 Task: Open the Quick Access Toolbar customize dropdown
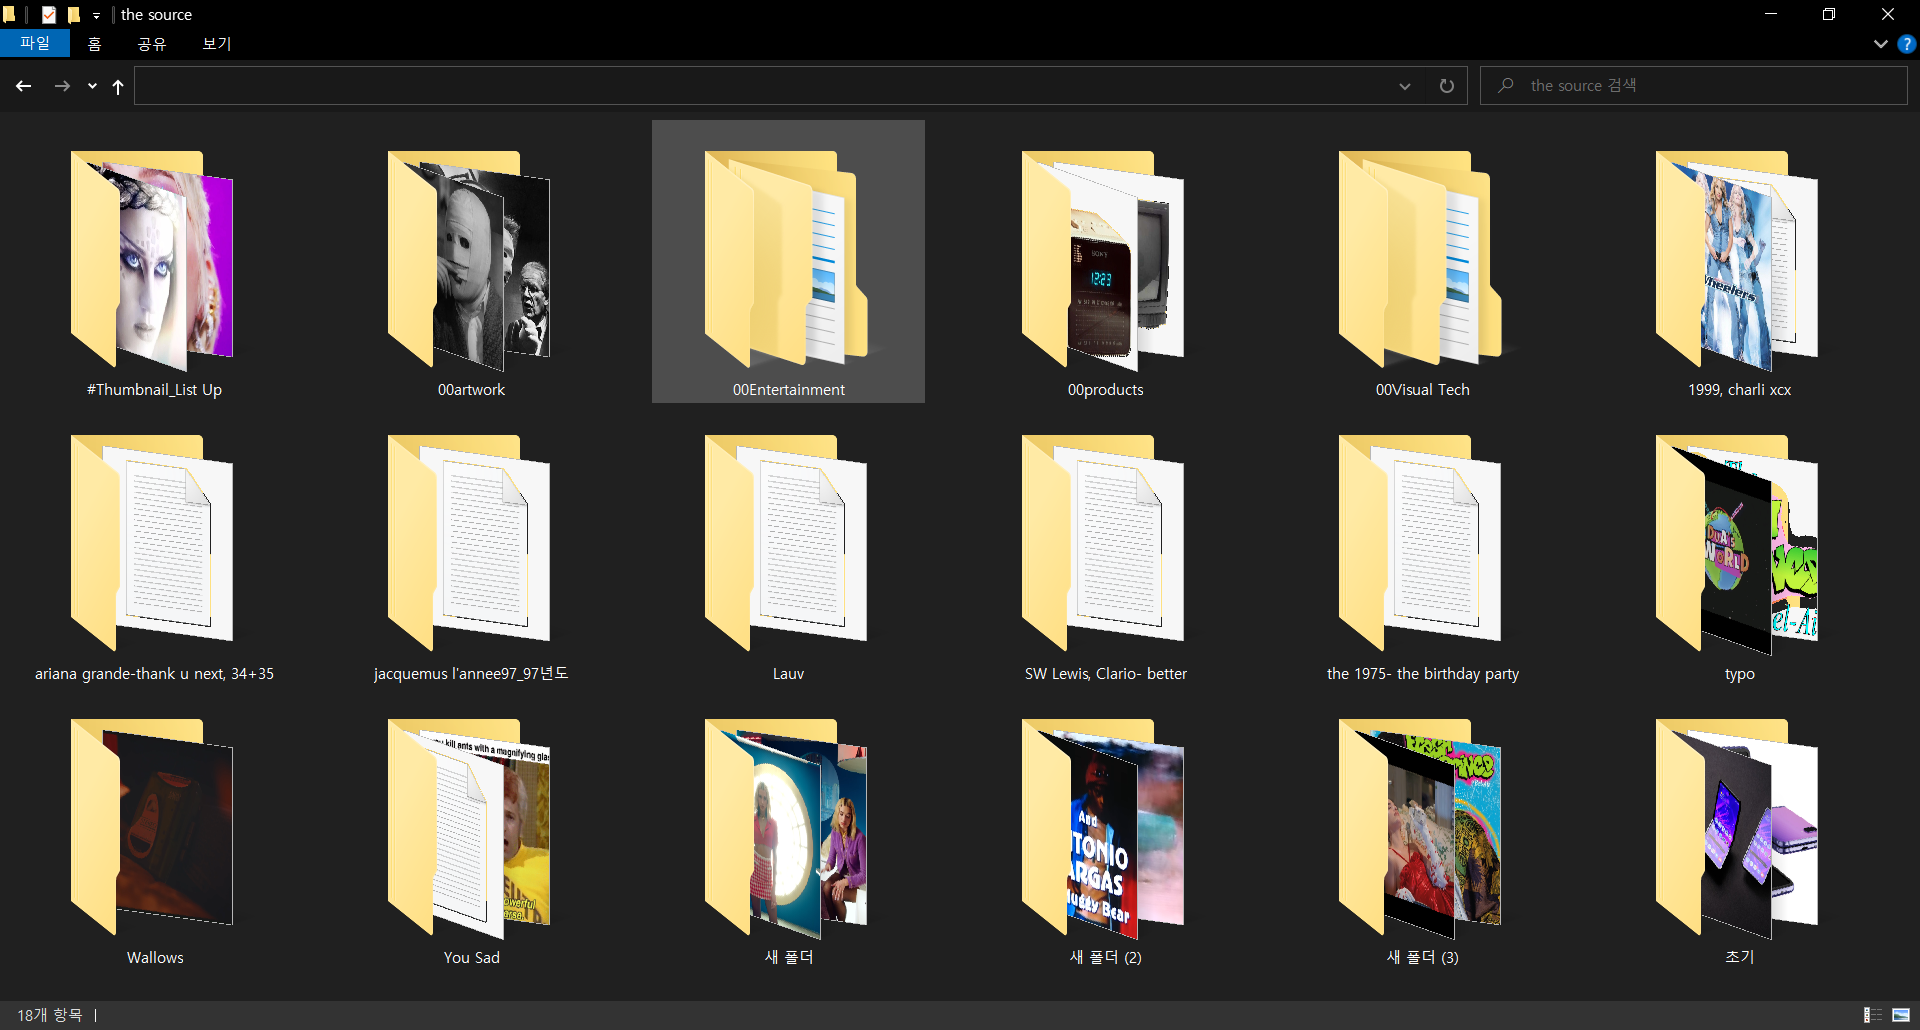pos(97,16)
